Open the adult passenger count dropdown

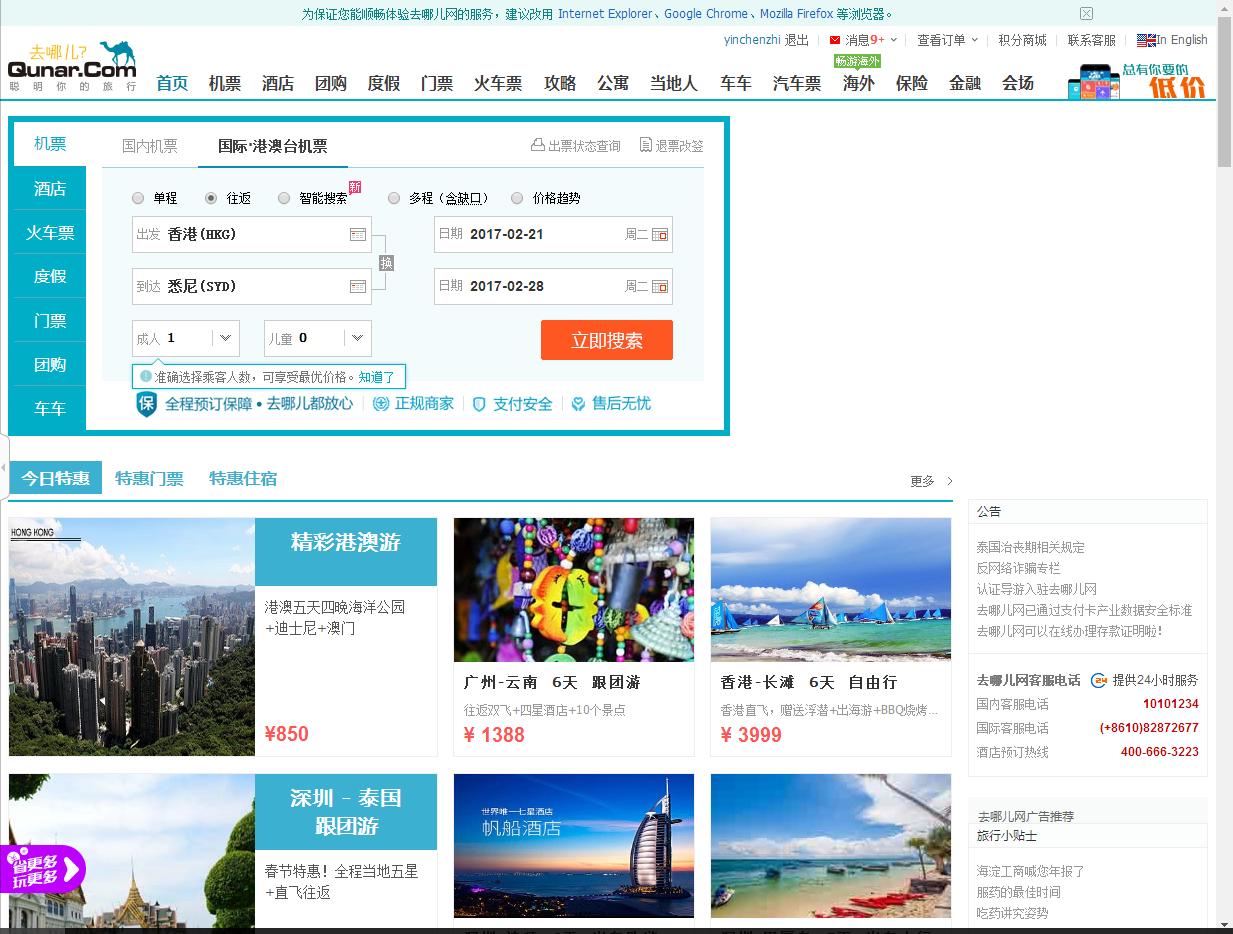point(225,338)
